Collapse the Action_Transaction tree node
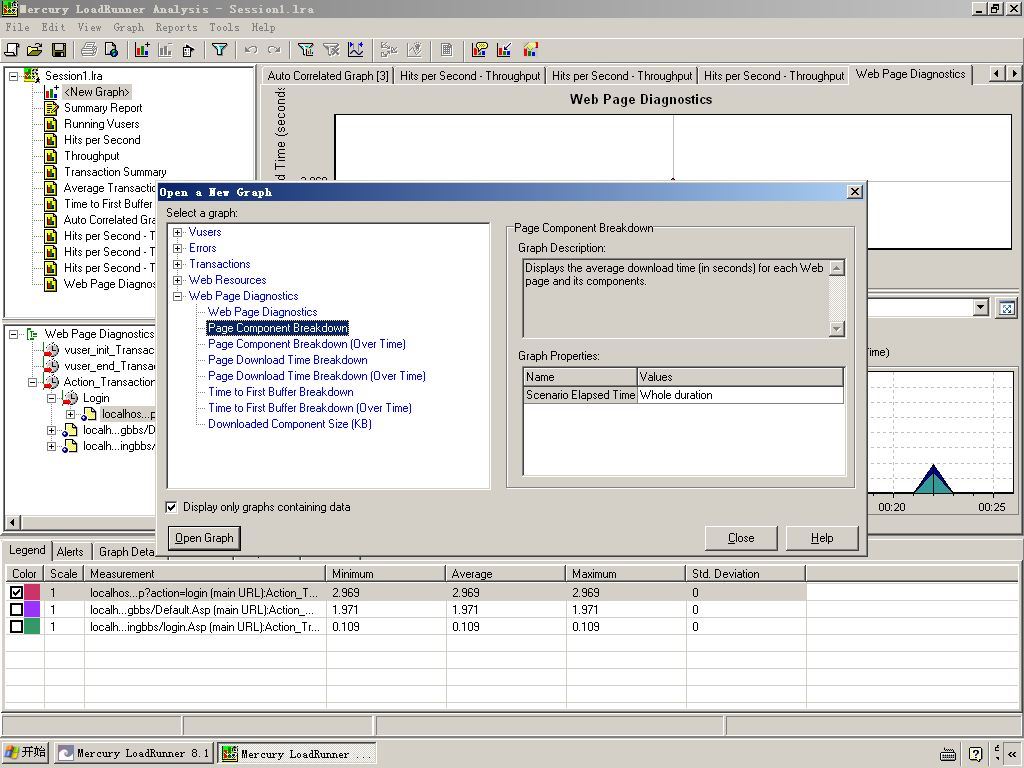The image size is (1024, 768). (x=32, y=383)
